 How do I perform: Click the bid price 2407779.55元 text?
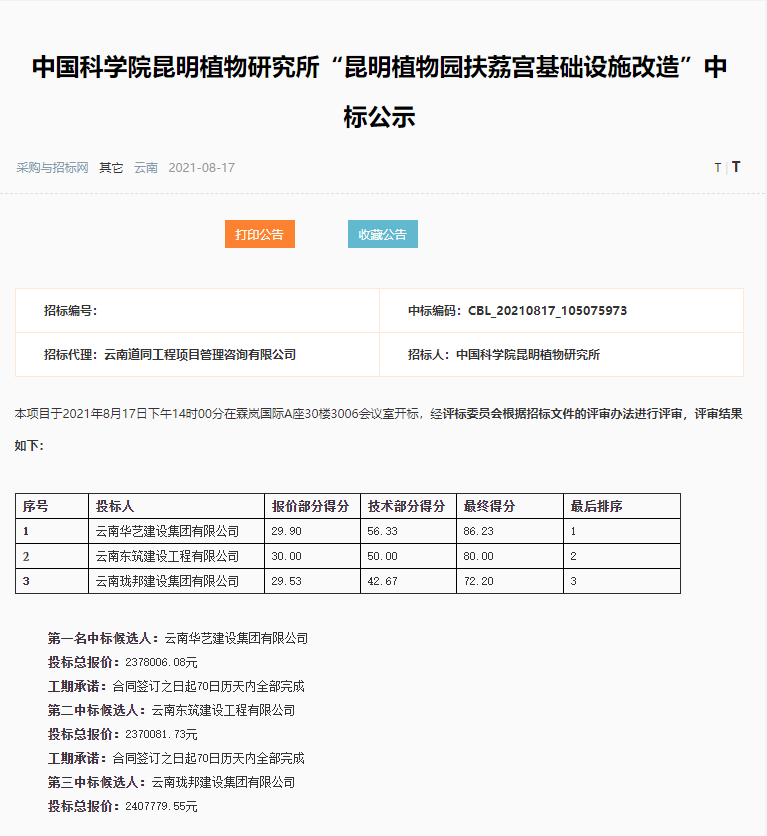pyautogui.click(x=161, y=806)
